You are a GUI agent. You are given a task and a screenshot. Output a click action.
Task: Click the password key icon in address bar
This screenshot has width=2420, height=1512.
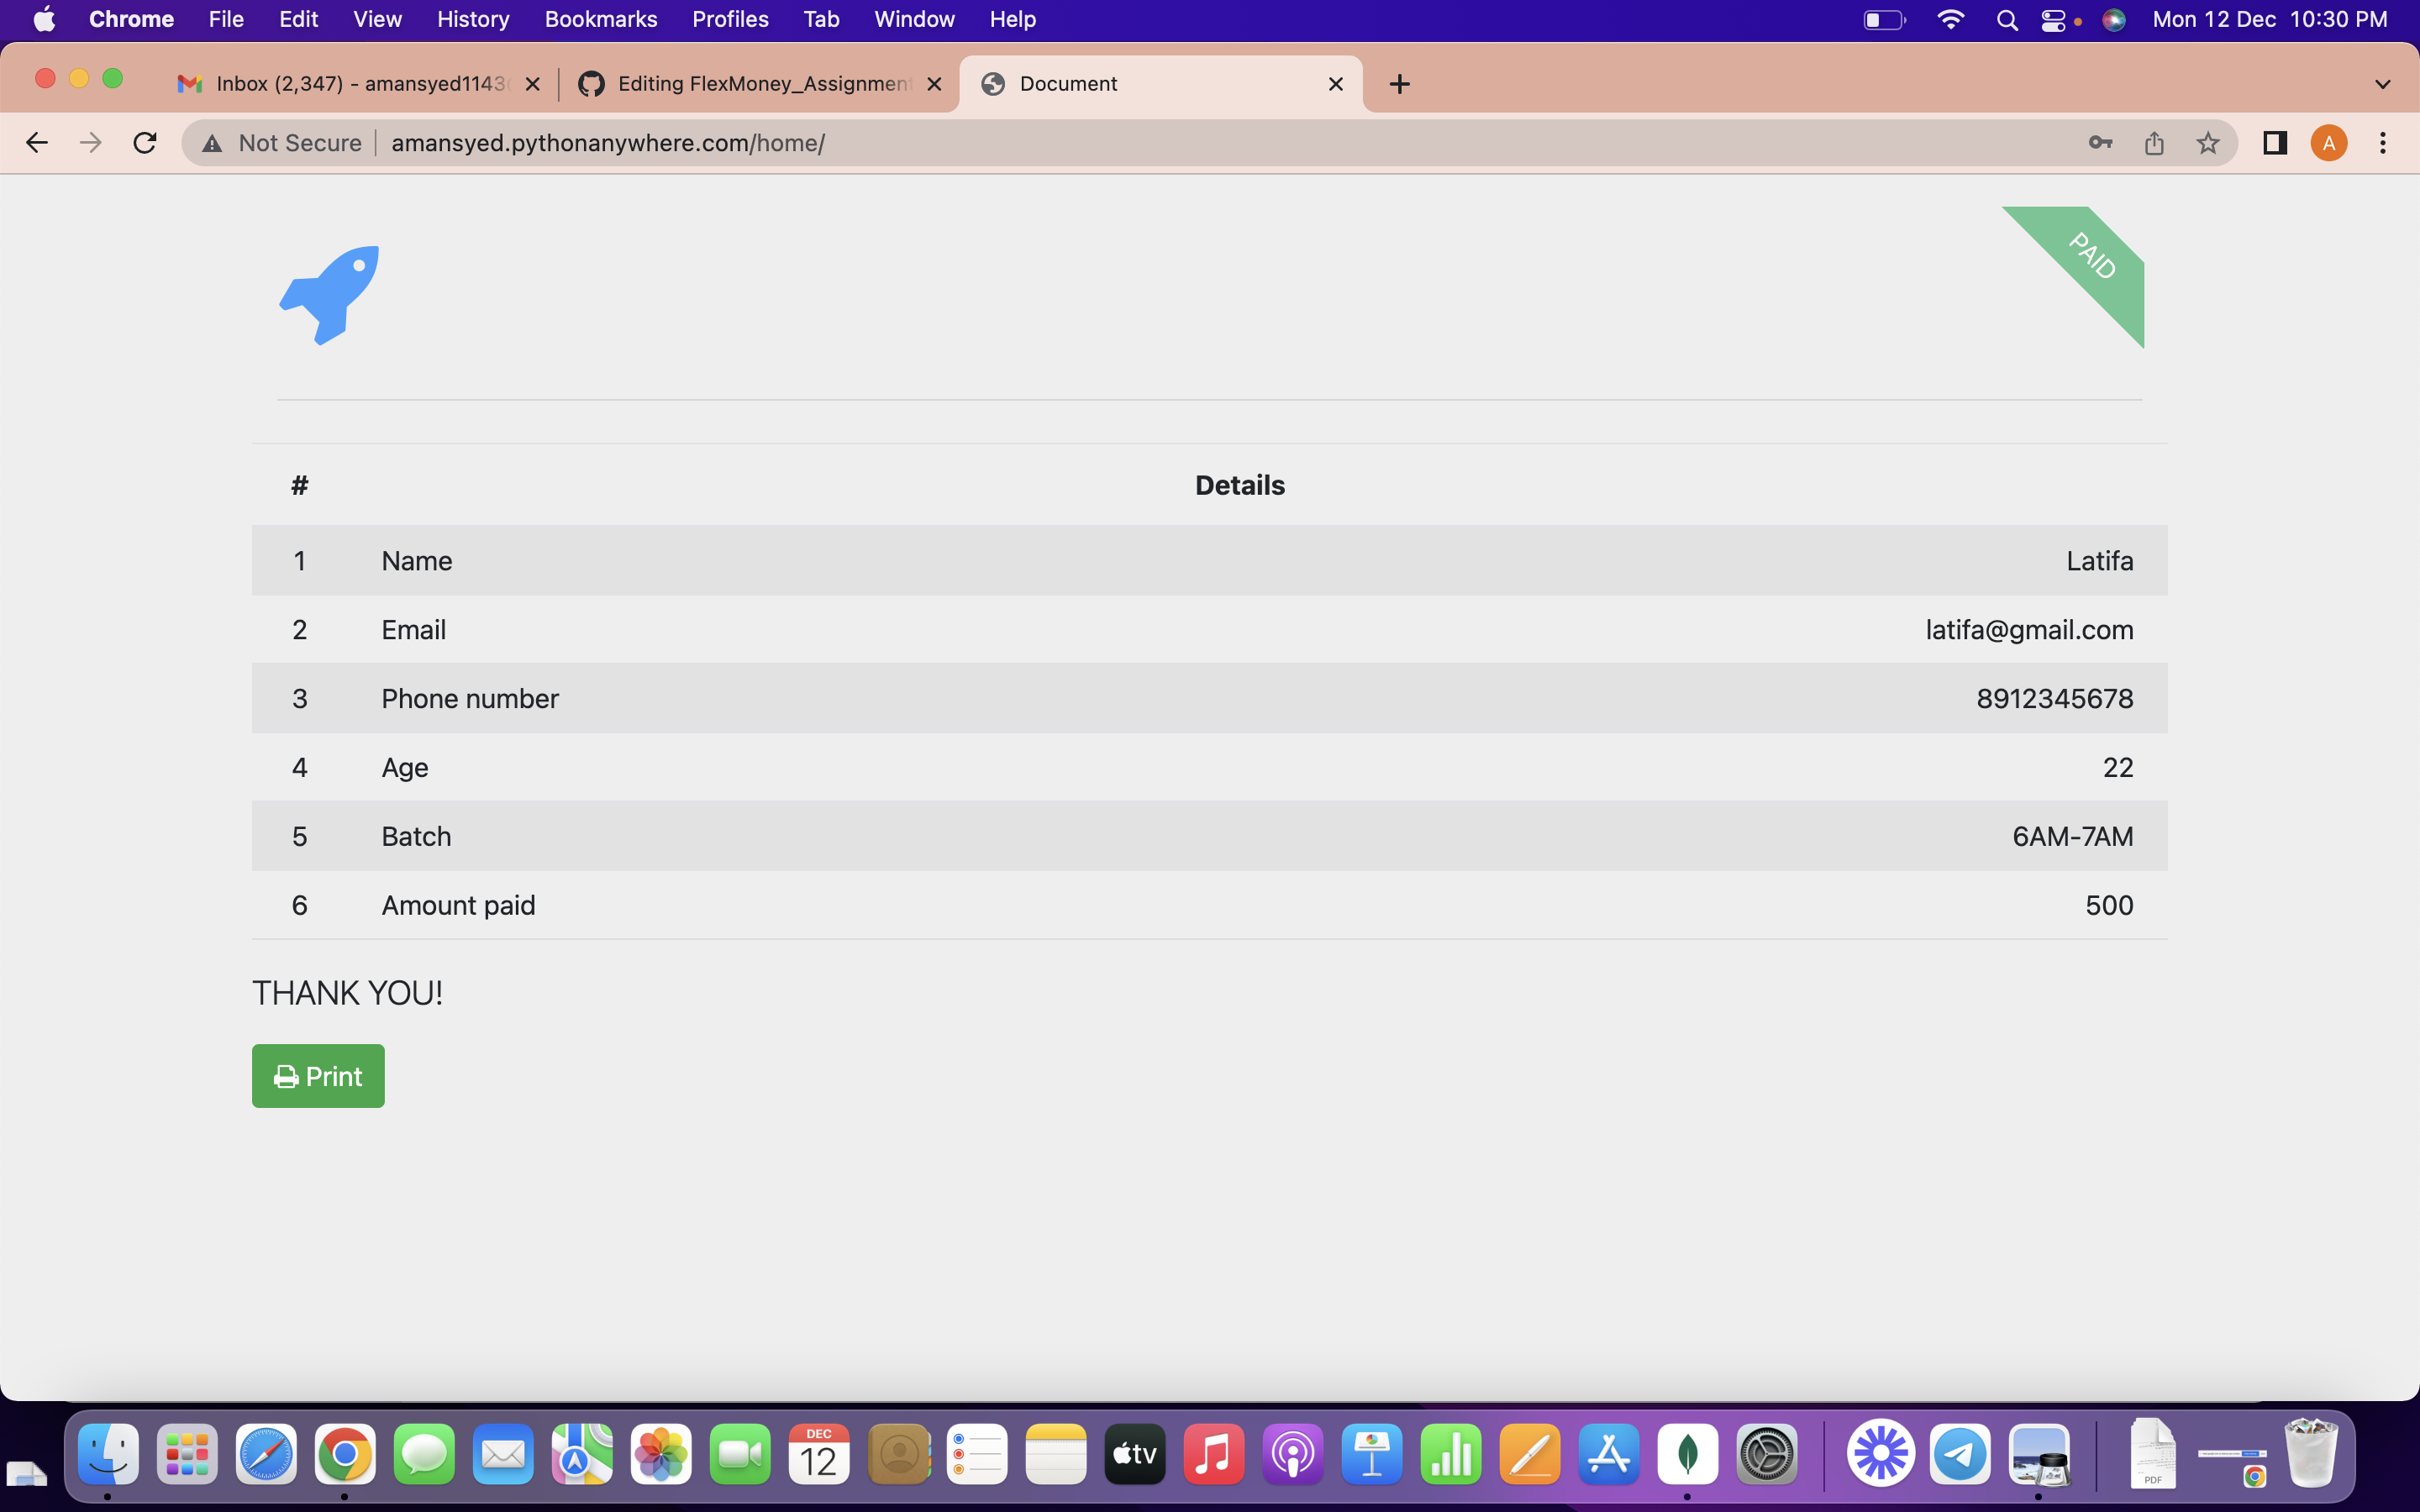coord(2100,143)
